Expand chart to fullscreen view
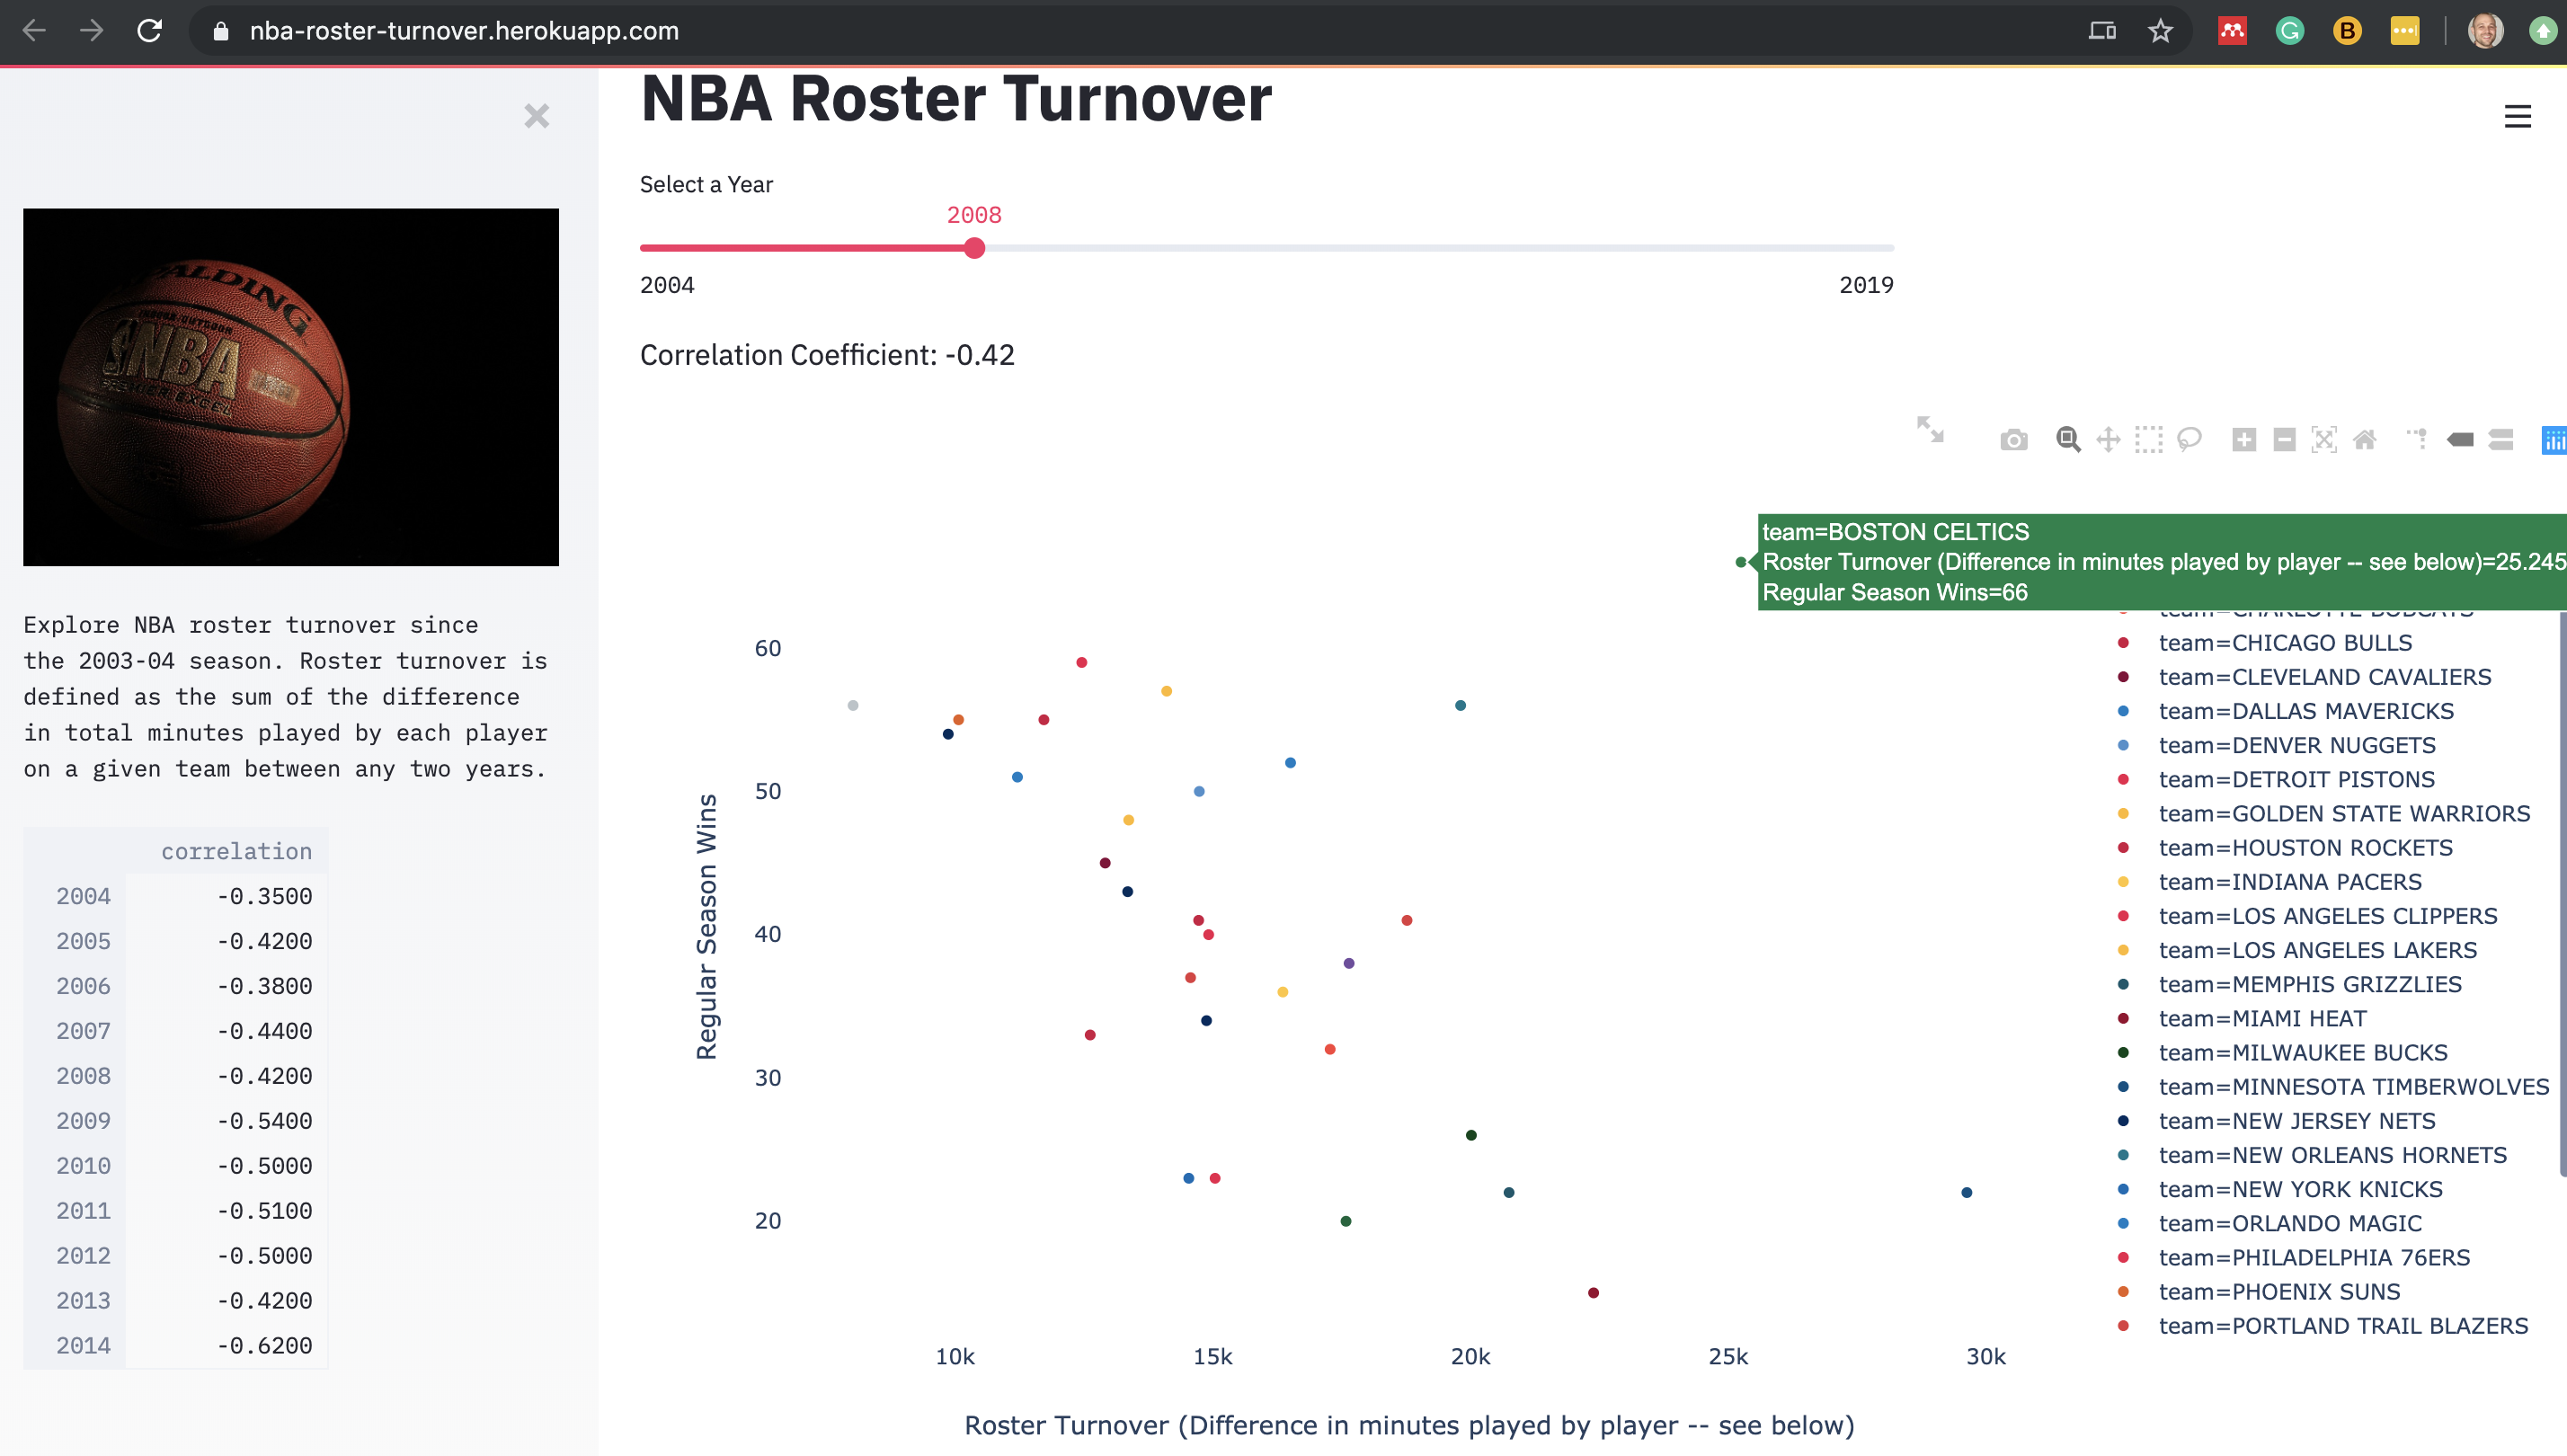 point(1930,430)
